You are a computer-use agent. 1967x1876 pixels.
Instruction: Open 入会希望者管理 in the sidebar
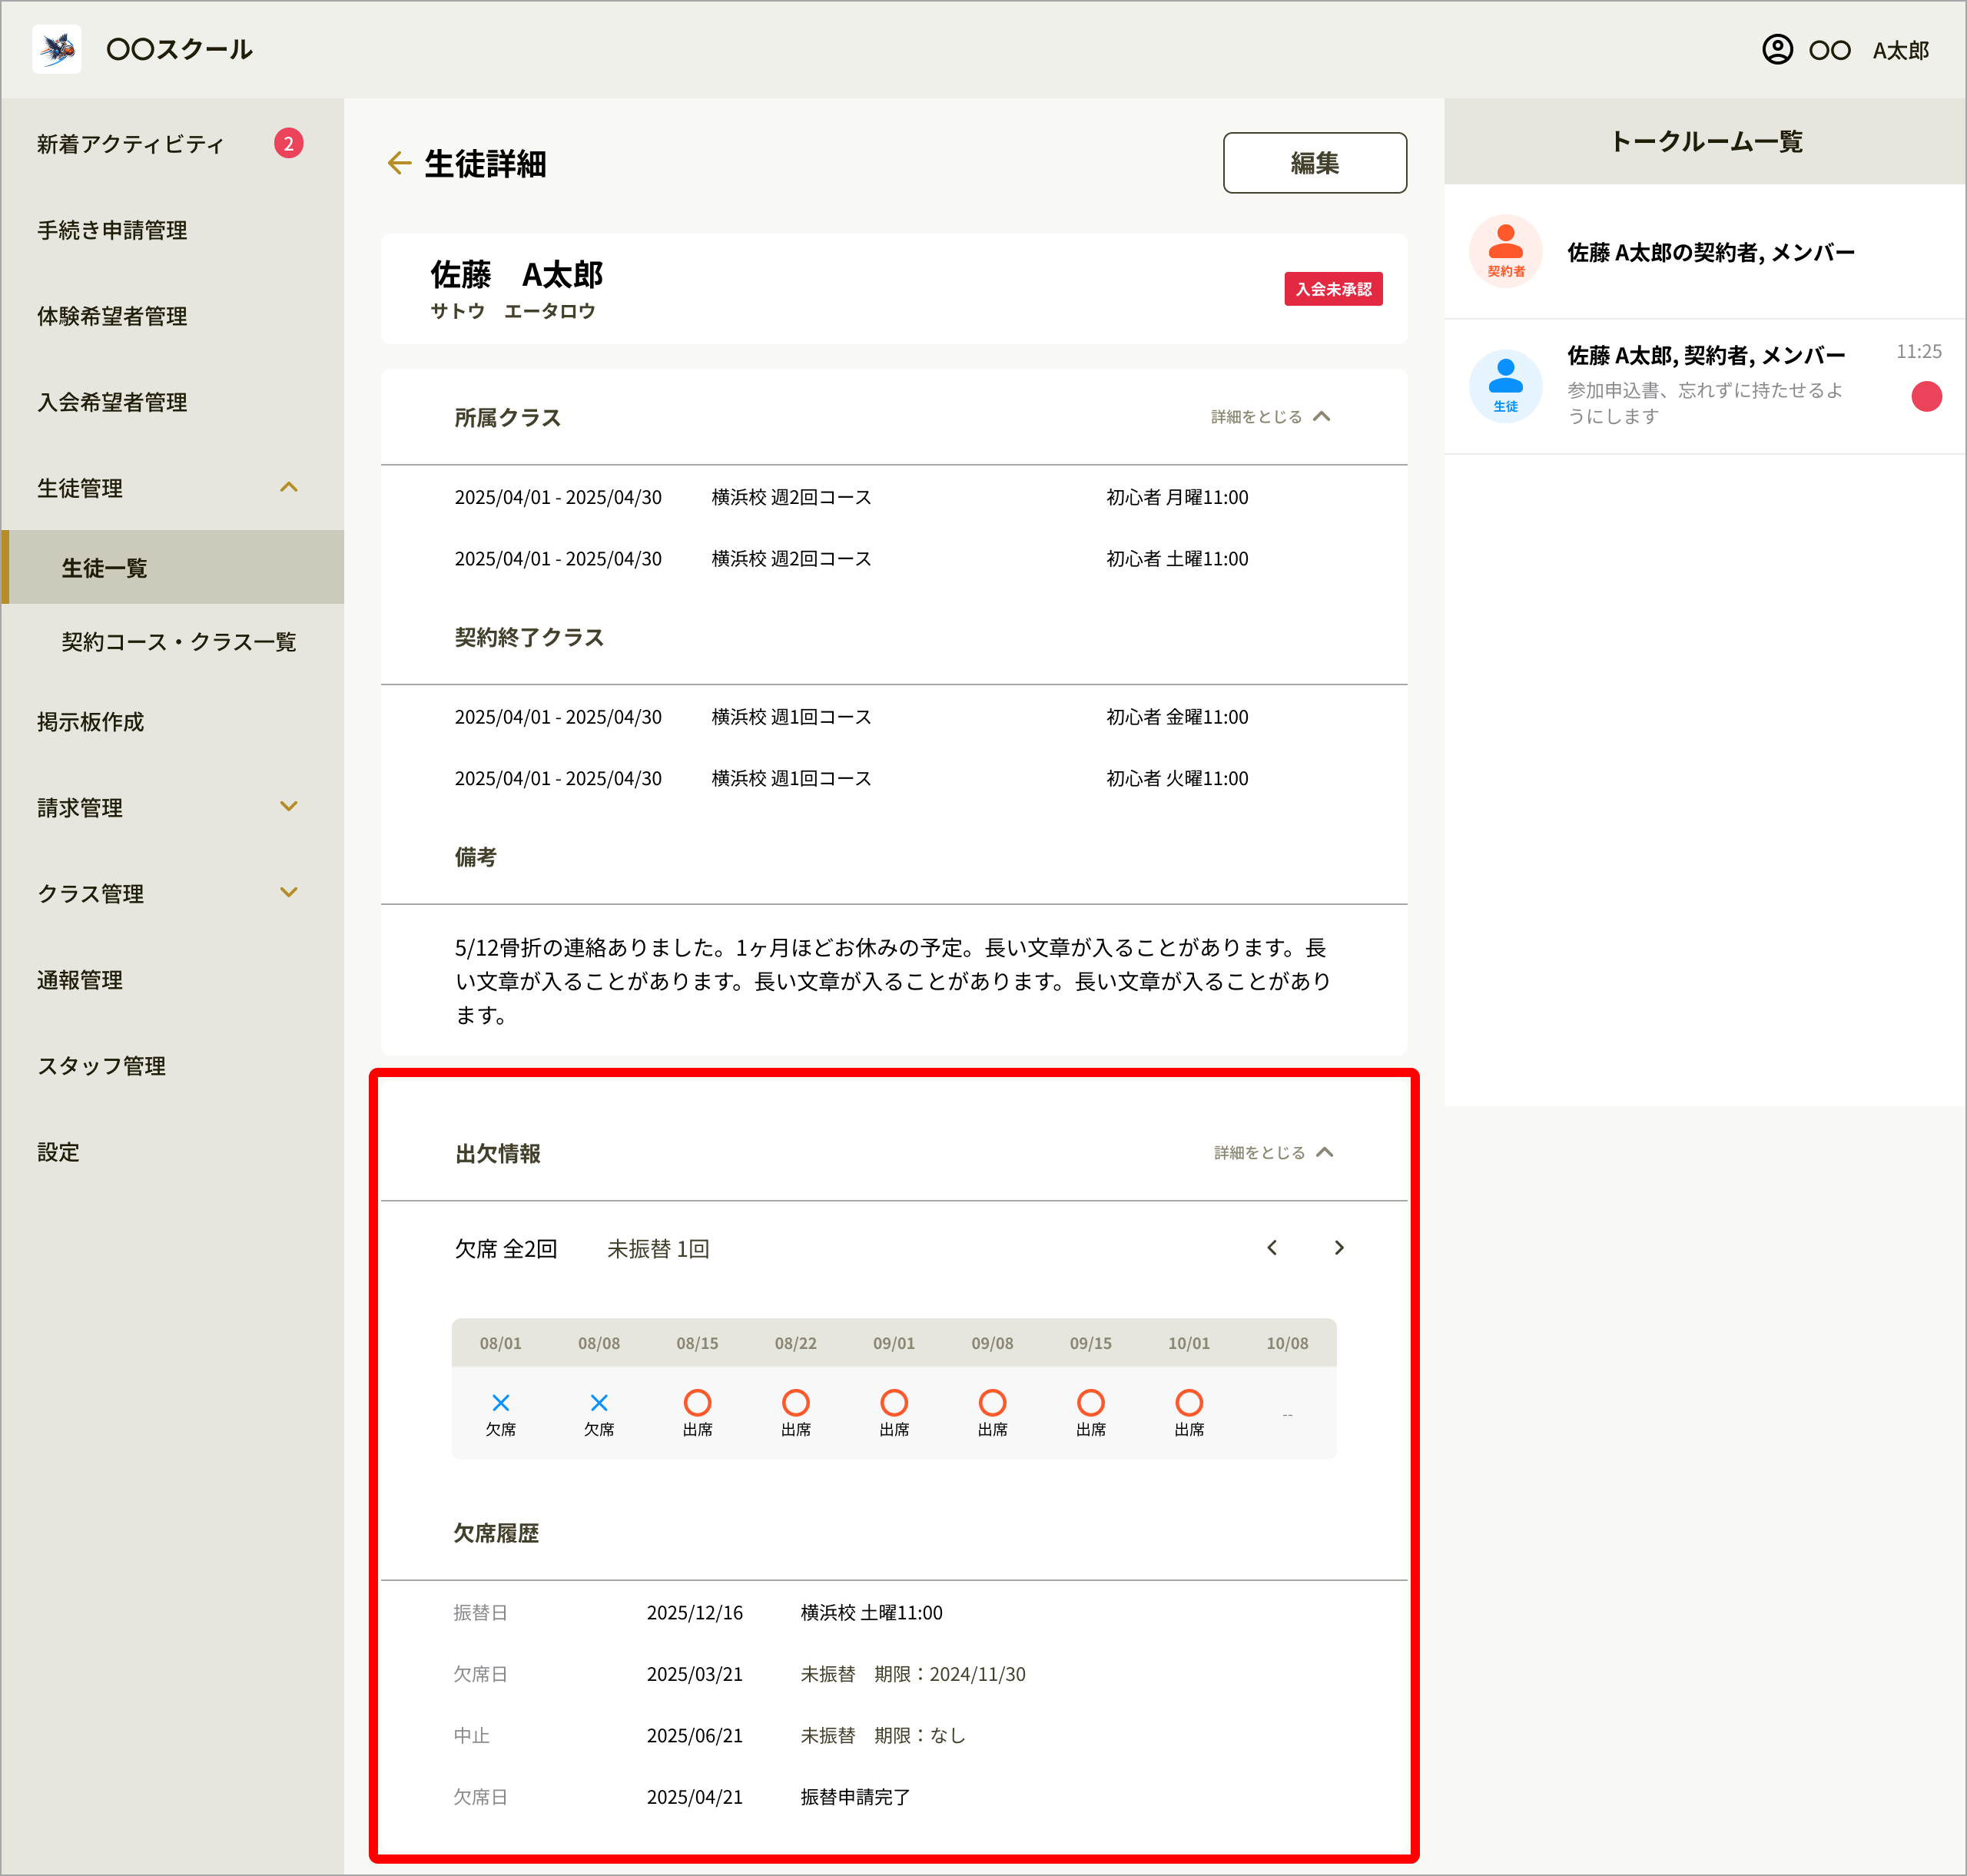point(172,402)
